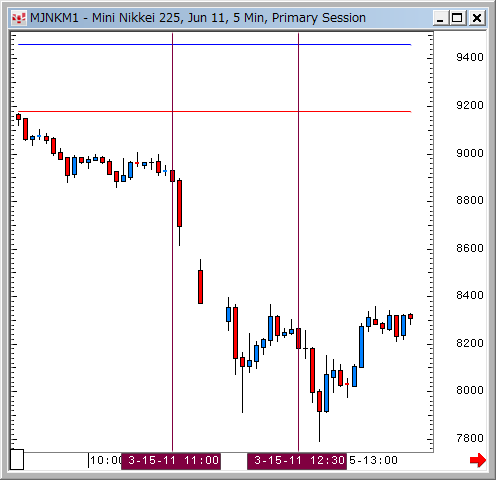Click the chart window icon in title bar
This screenshot has height=480, width=496.
[19, 18]
